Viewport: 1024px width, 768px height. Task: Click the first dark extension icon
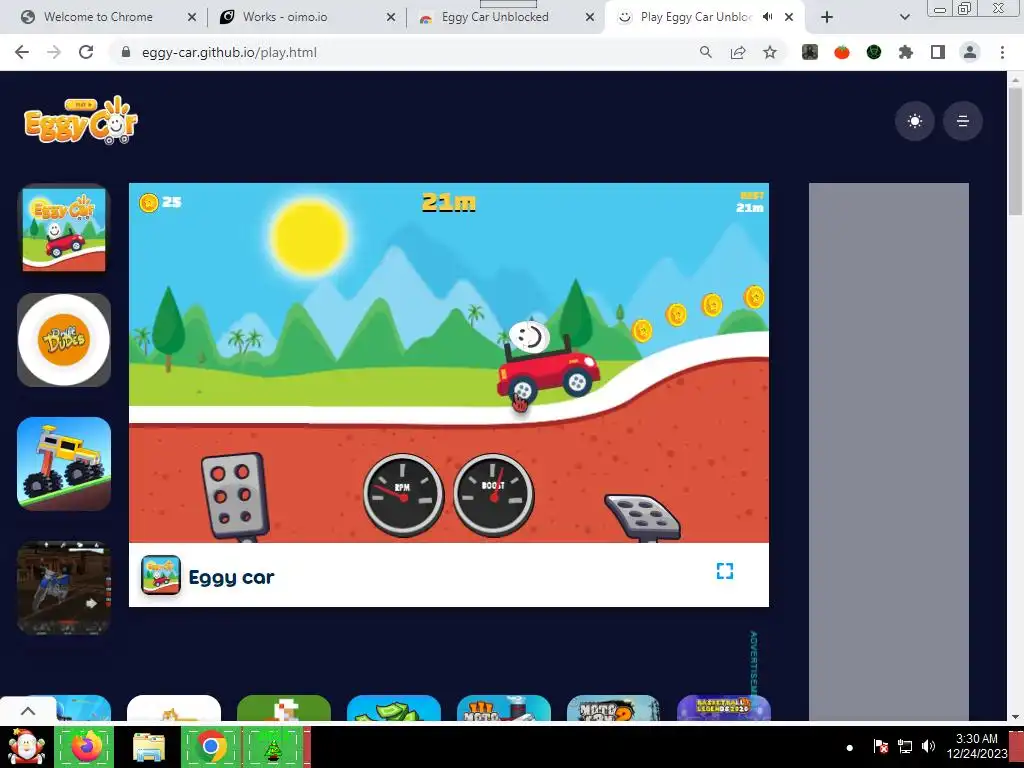[810, 52]
